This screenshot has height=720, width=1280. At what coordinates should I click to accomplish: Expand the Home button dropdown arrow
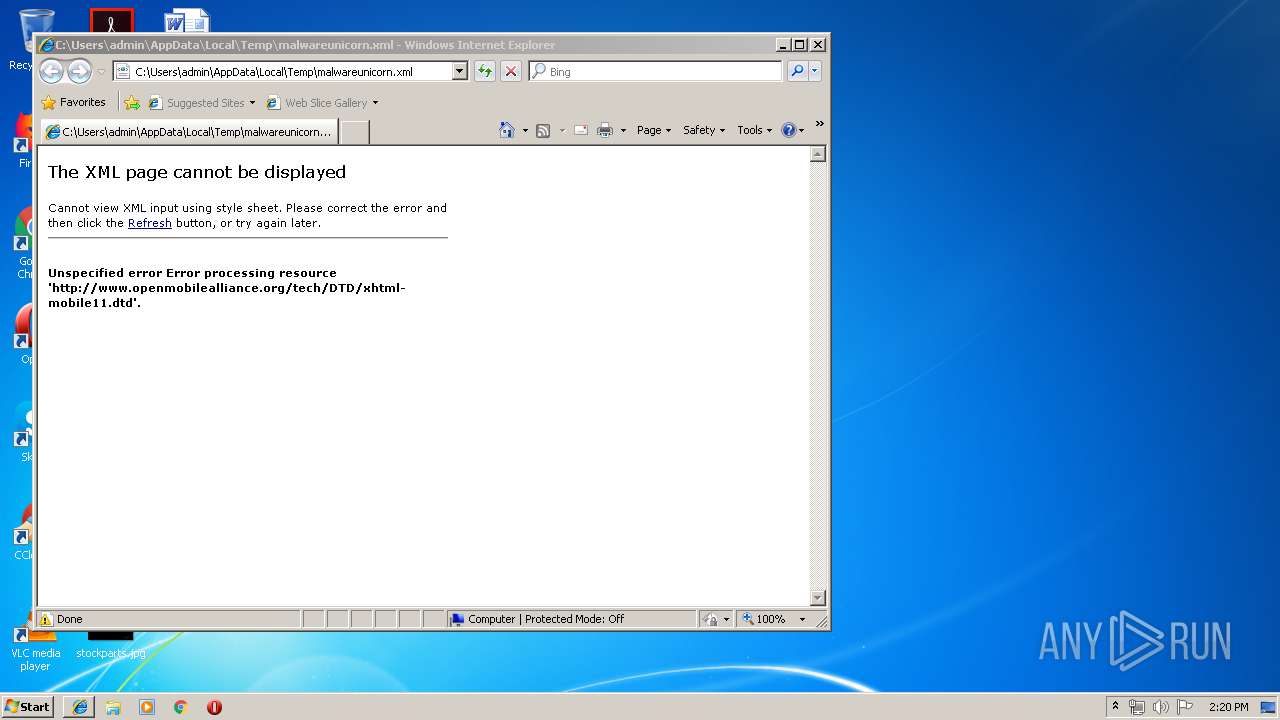click(x=525, y=130)
